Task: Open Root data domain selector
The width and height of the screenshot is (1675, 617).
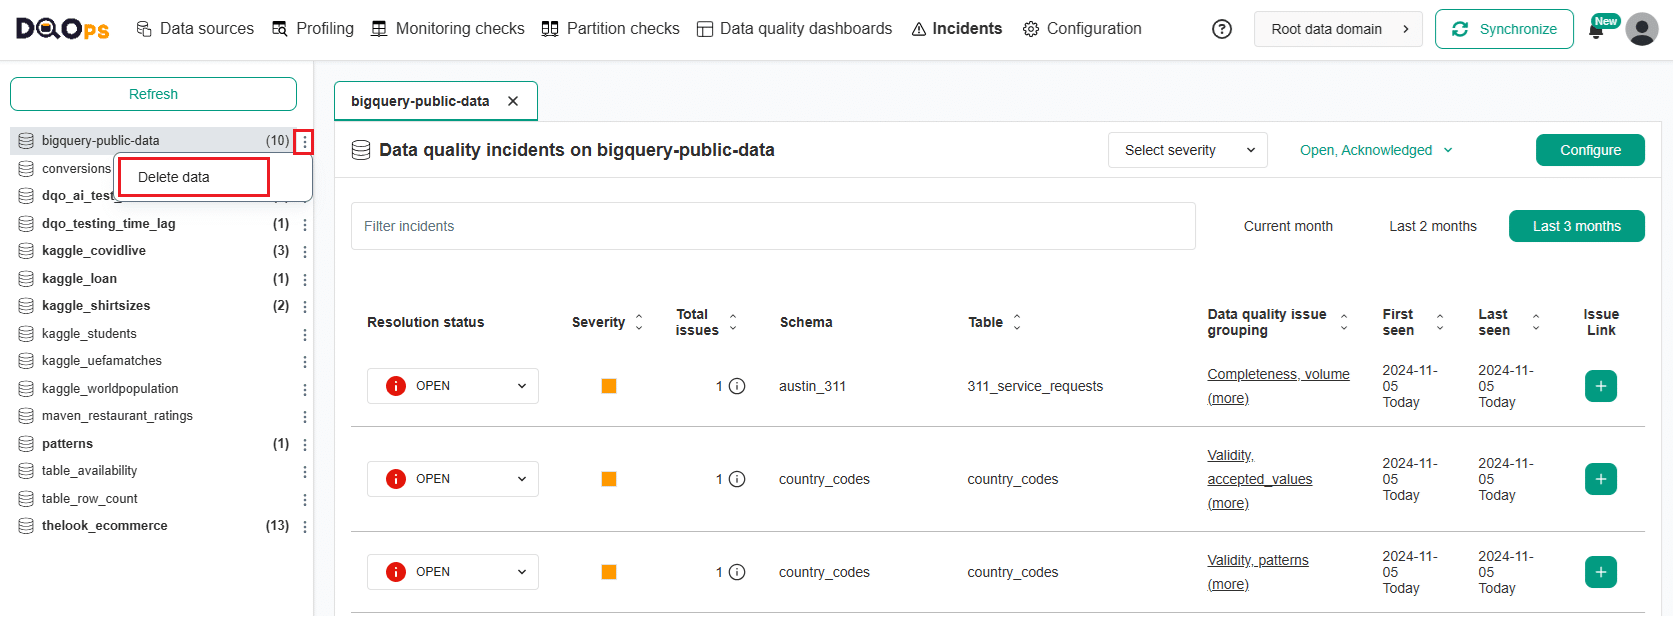Action: pyautogui.click(x=1338, y=29)
